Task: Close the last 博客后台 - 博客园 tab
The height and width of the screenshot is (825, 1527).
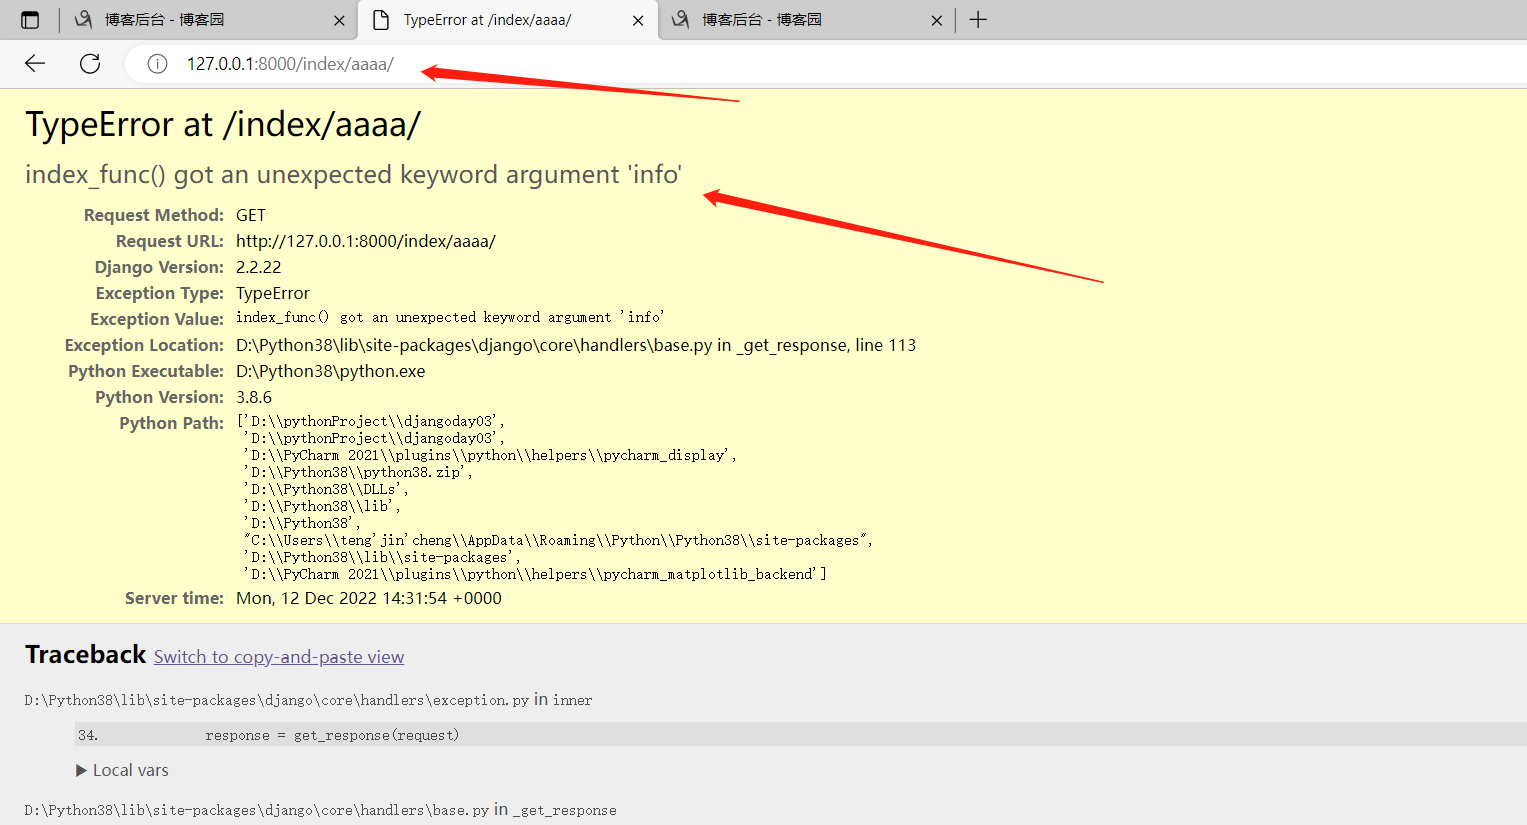Action: pos(936,20)
